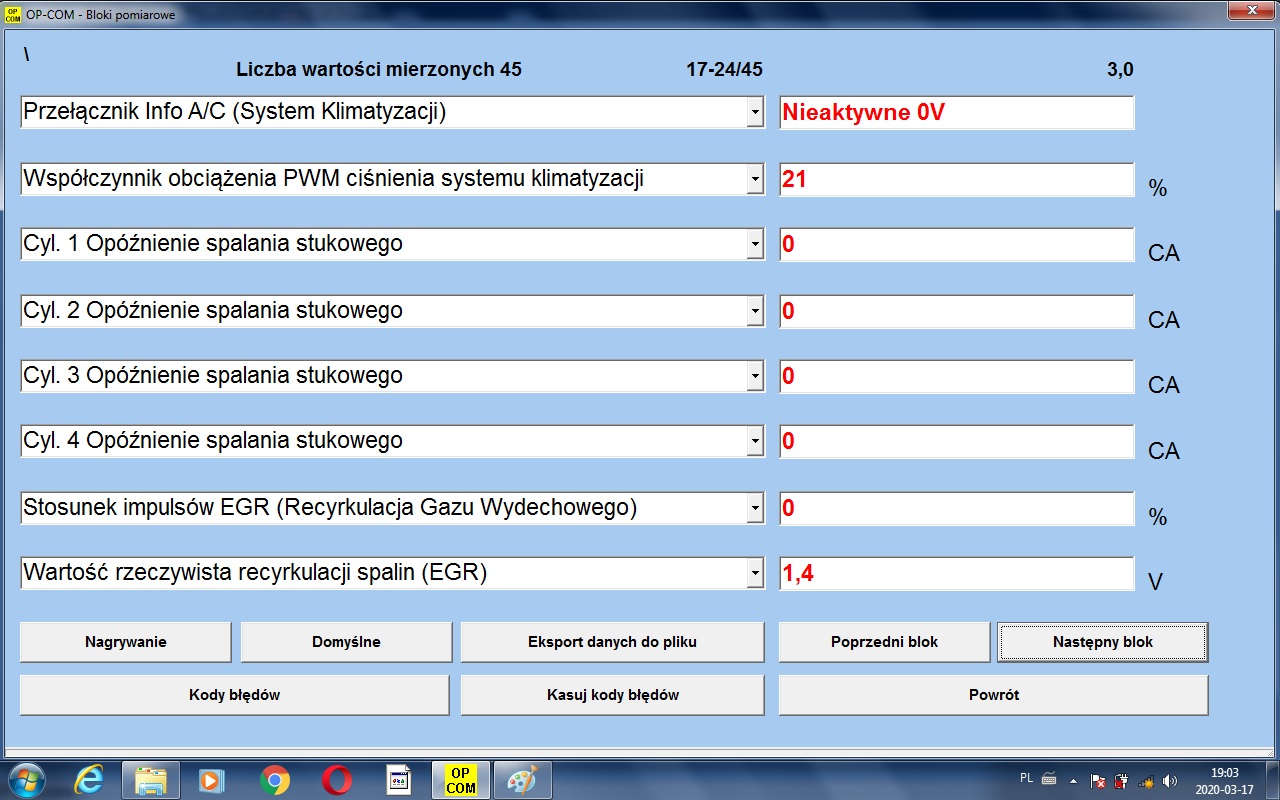Launch Opera browser from the taskbar
Viewport: 1280px width, 800px height.
(x=337, y=780)
